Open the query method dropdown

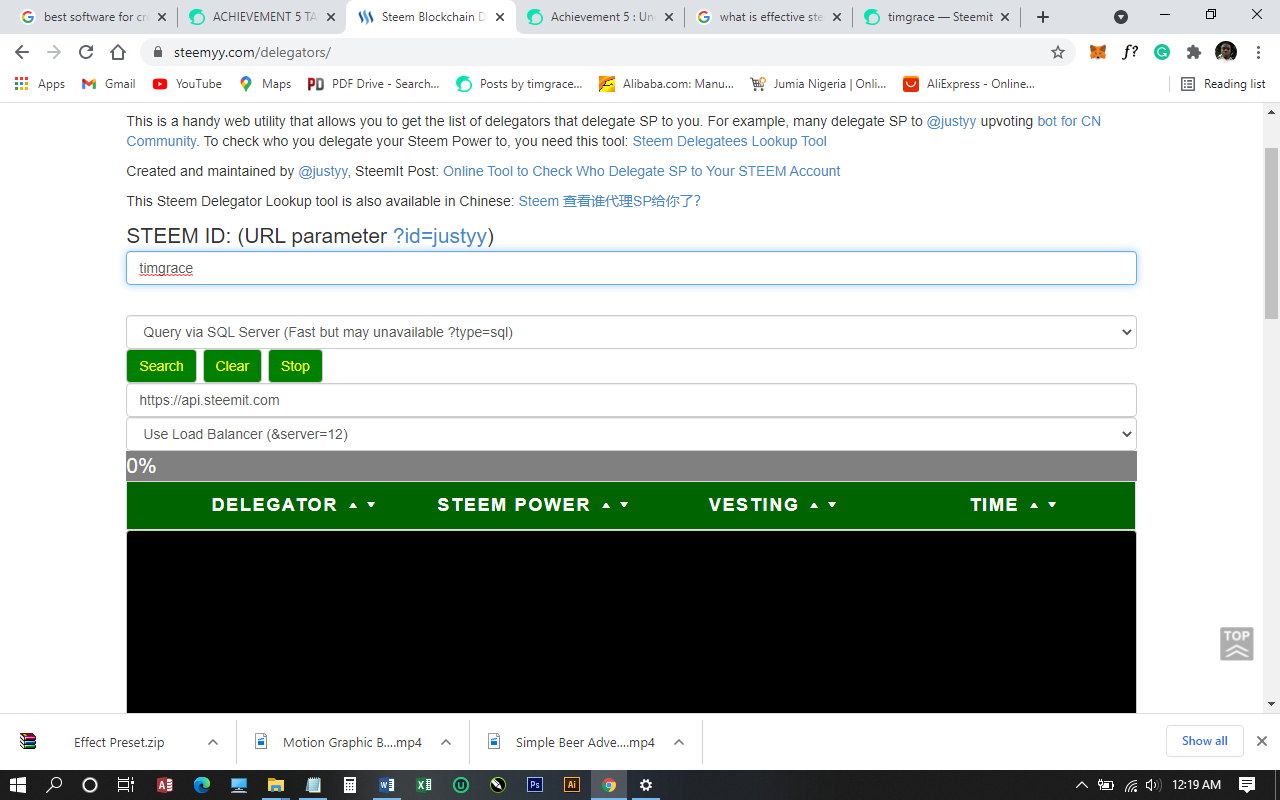631,331
